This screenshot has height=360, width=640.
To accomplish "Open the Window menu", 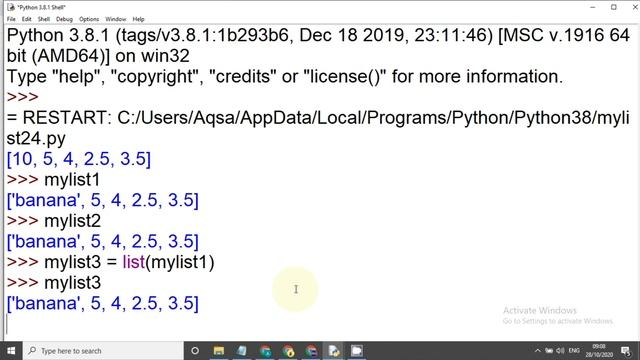I will click(x=116, y=19).
